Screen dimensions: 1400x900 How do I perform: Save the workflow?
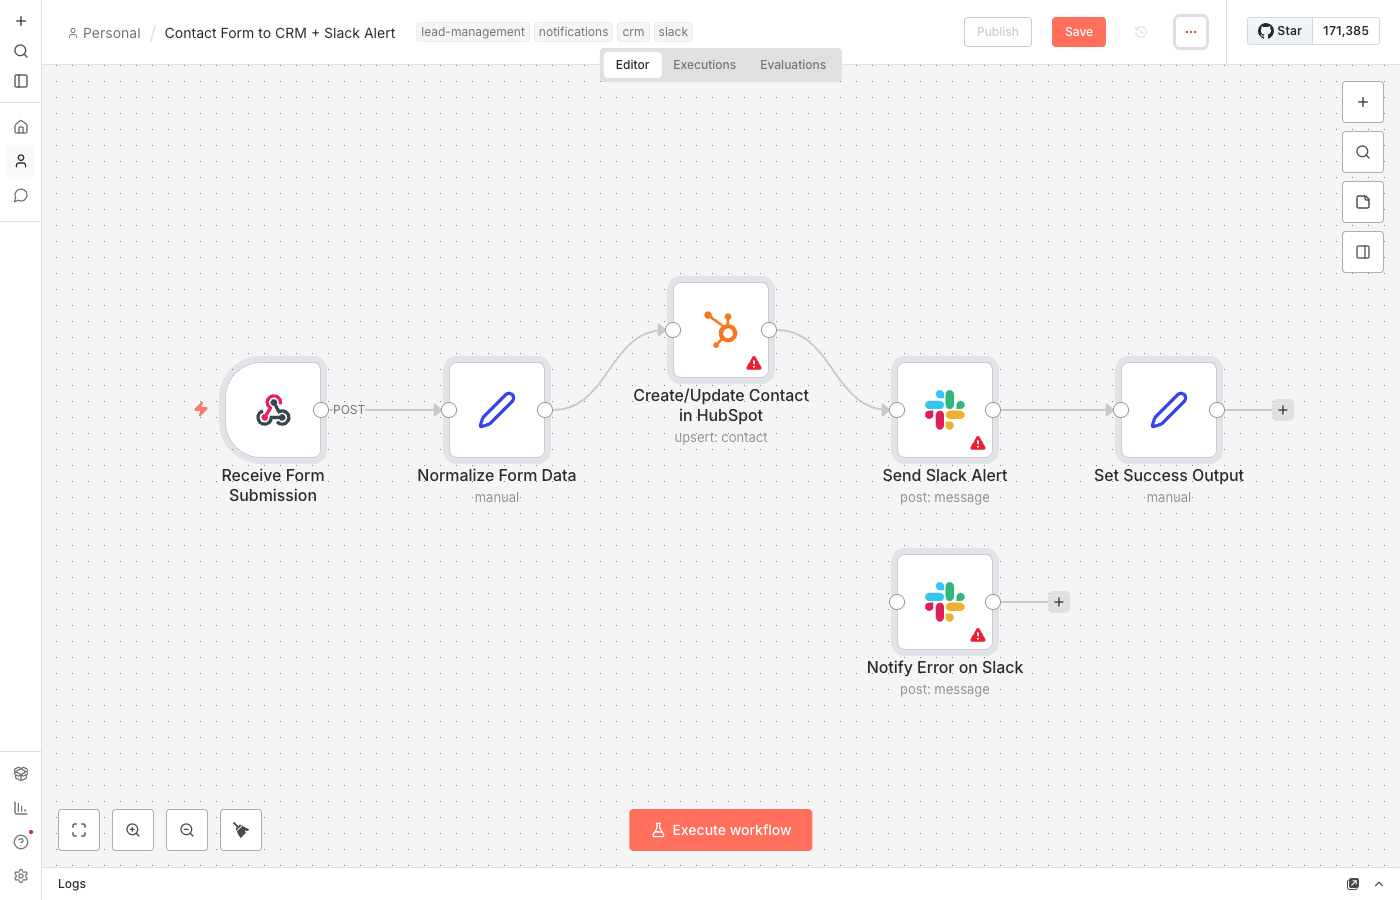click(x=1078, y=31)
